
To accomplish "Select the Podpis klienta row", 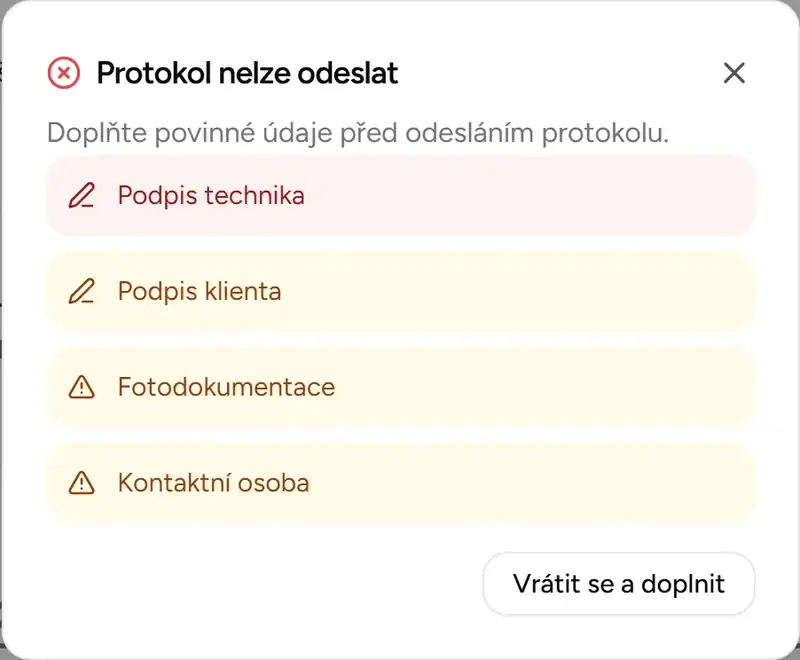I will [x=400, y=291].
